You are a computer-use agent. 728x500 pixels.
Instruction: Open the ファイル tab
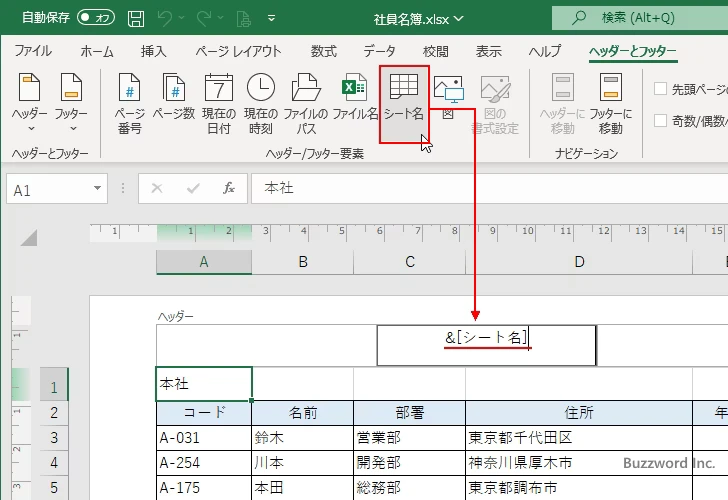tap(33, 51)
